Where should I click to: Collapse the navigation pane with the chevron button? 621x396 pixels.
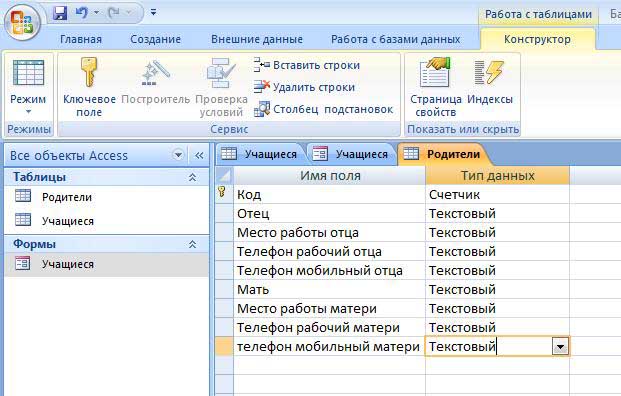[x=199, y=155]
